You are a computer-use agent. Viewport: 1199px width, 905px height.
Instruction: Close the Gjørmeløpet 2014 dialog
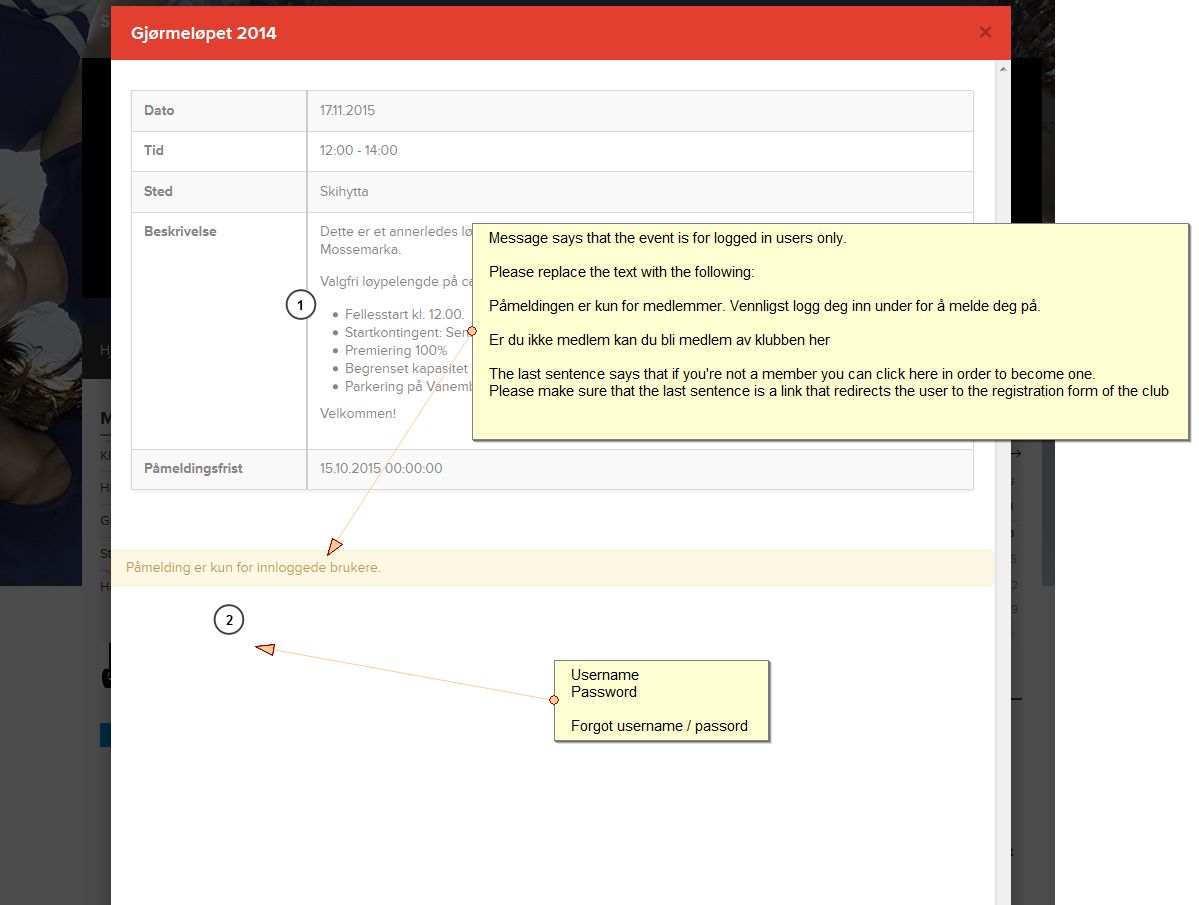(x=985, y=32)
